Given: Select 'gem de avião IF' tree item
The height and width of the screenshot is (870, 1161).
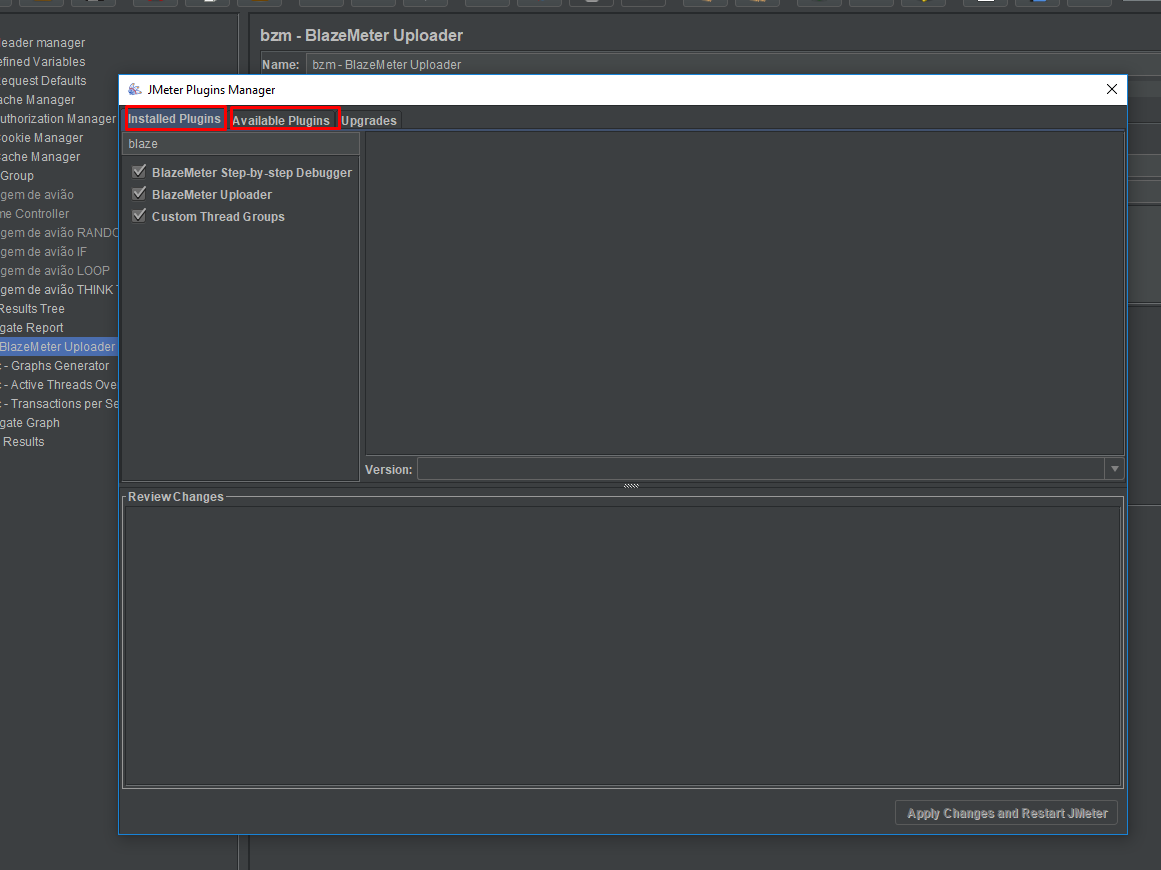Looking at the screenshot, I should tap(43, 252).
